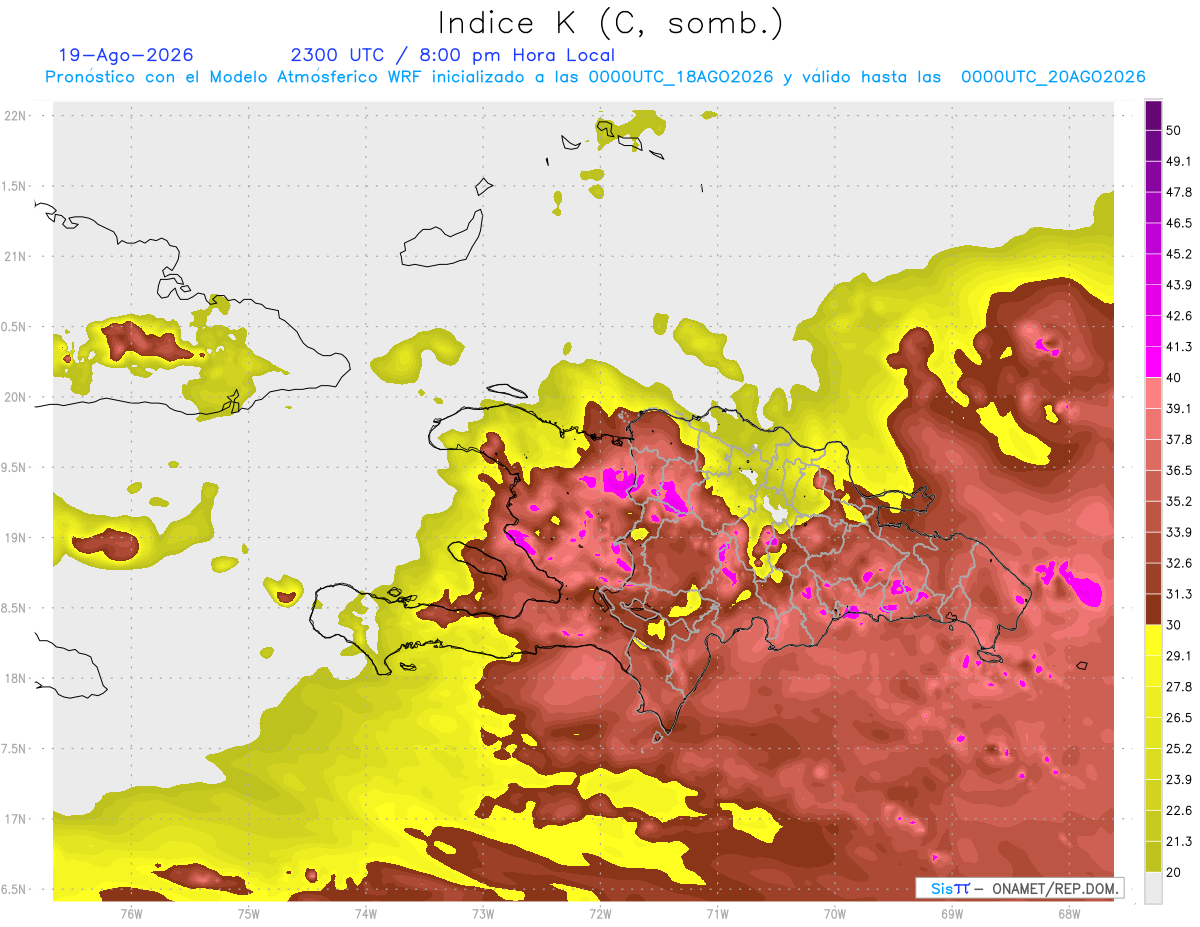Click the 40 value label on the color legend
Image resolution: width=1200 pixels, height=927 pixels.
click(x=1174, y=378)
